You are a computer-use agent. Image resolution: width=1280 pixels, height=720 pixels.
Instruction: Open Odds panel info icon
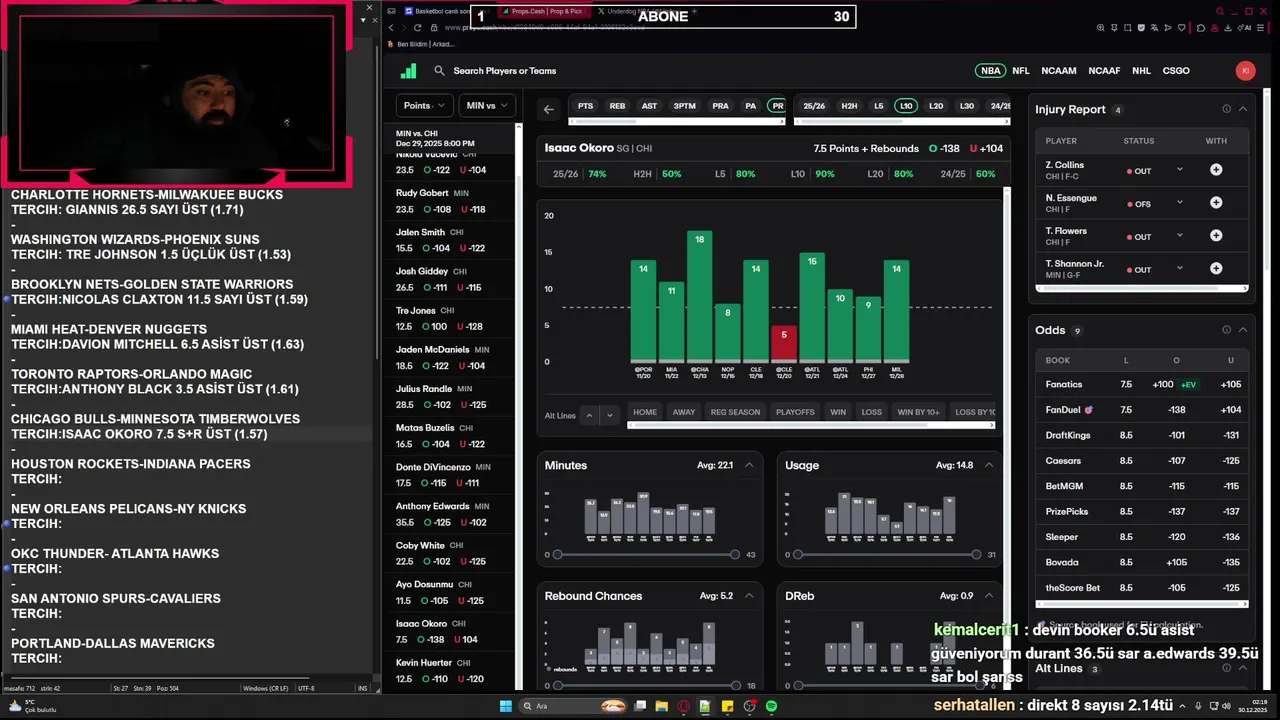click(1226, 330)
